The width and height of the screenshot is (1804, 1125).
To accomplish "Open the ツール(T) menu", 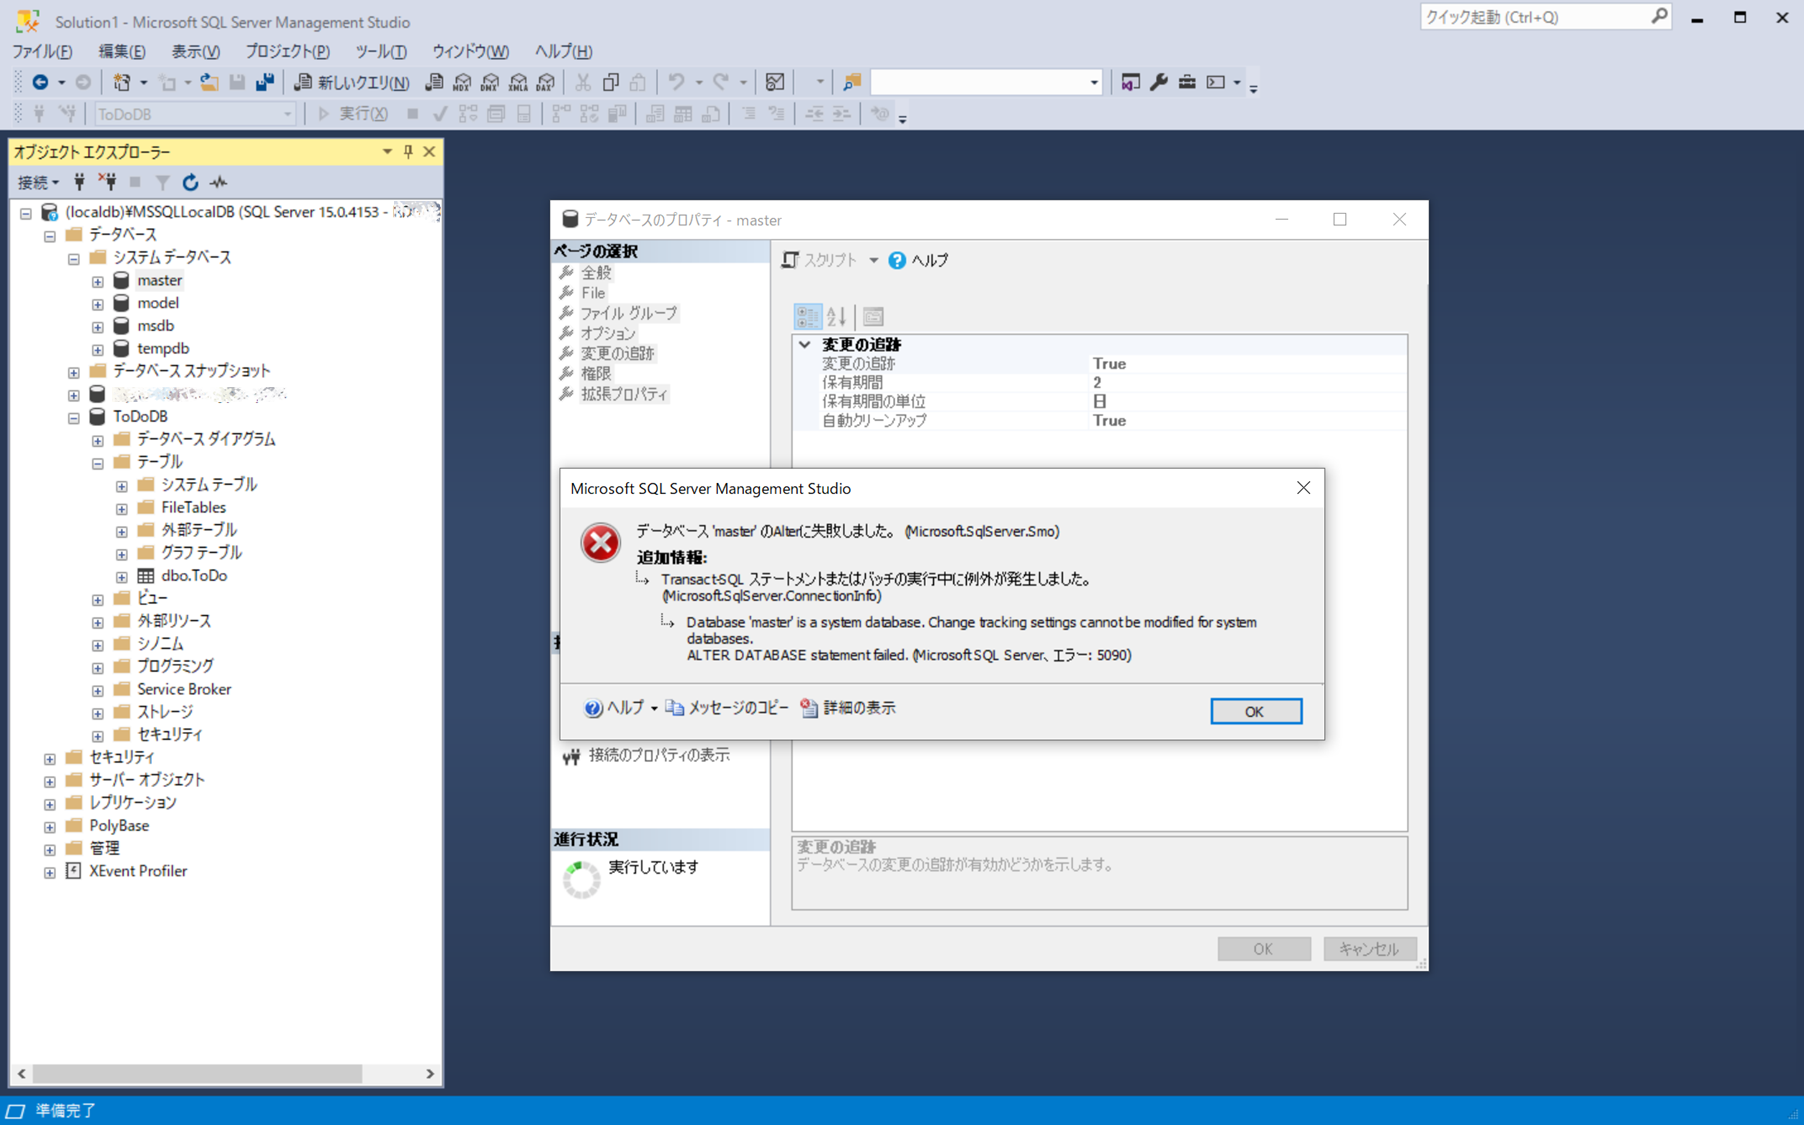I will tap(381, 51).
